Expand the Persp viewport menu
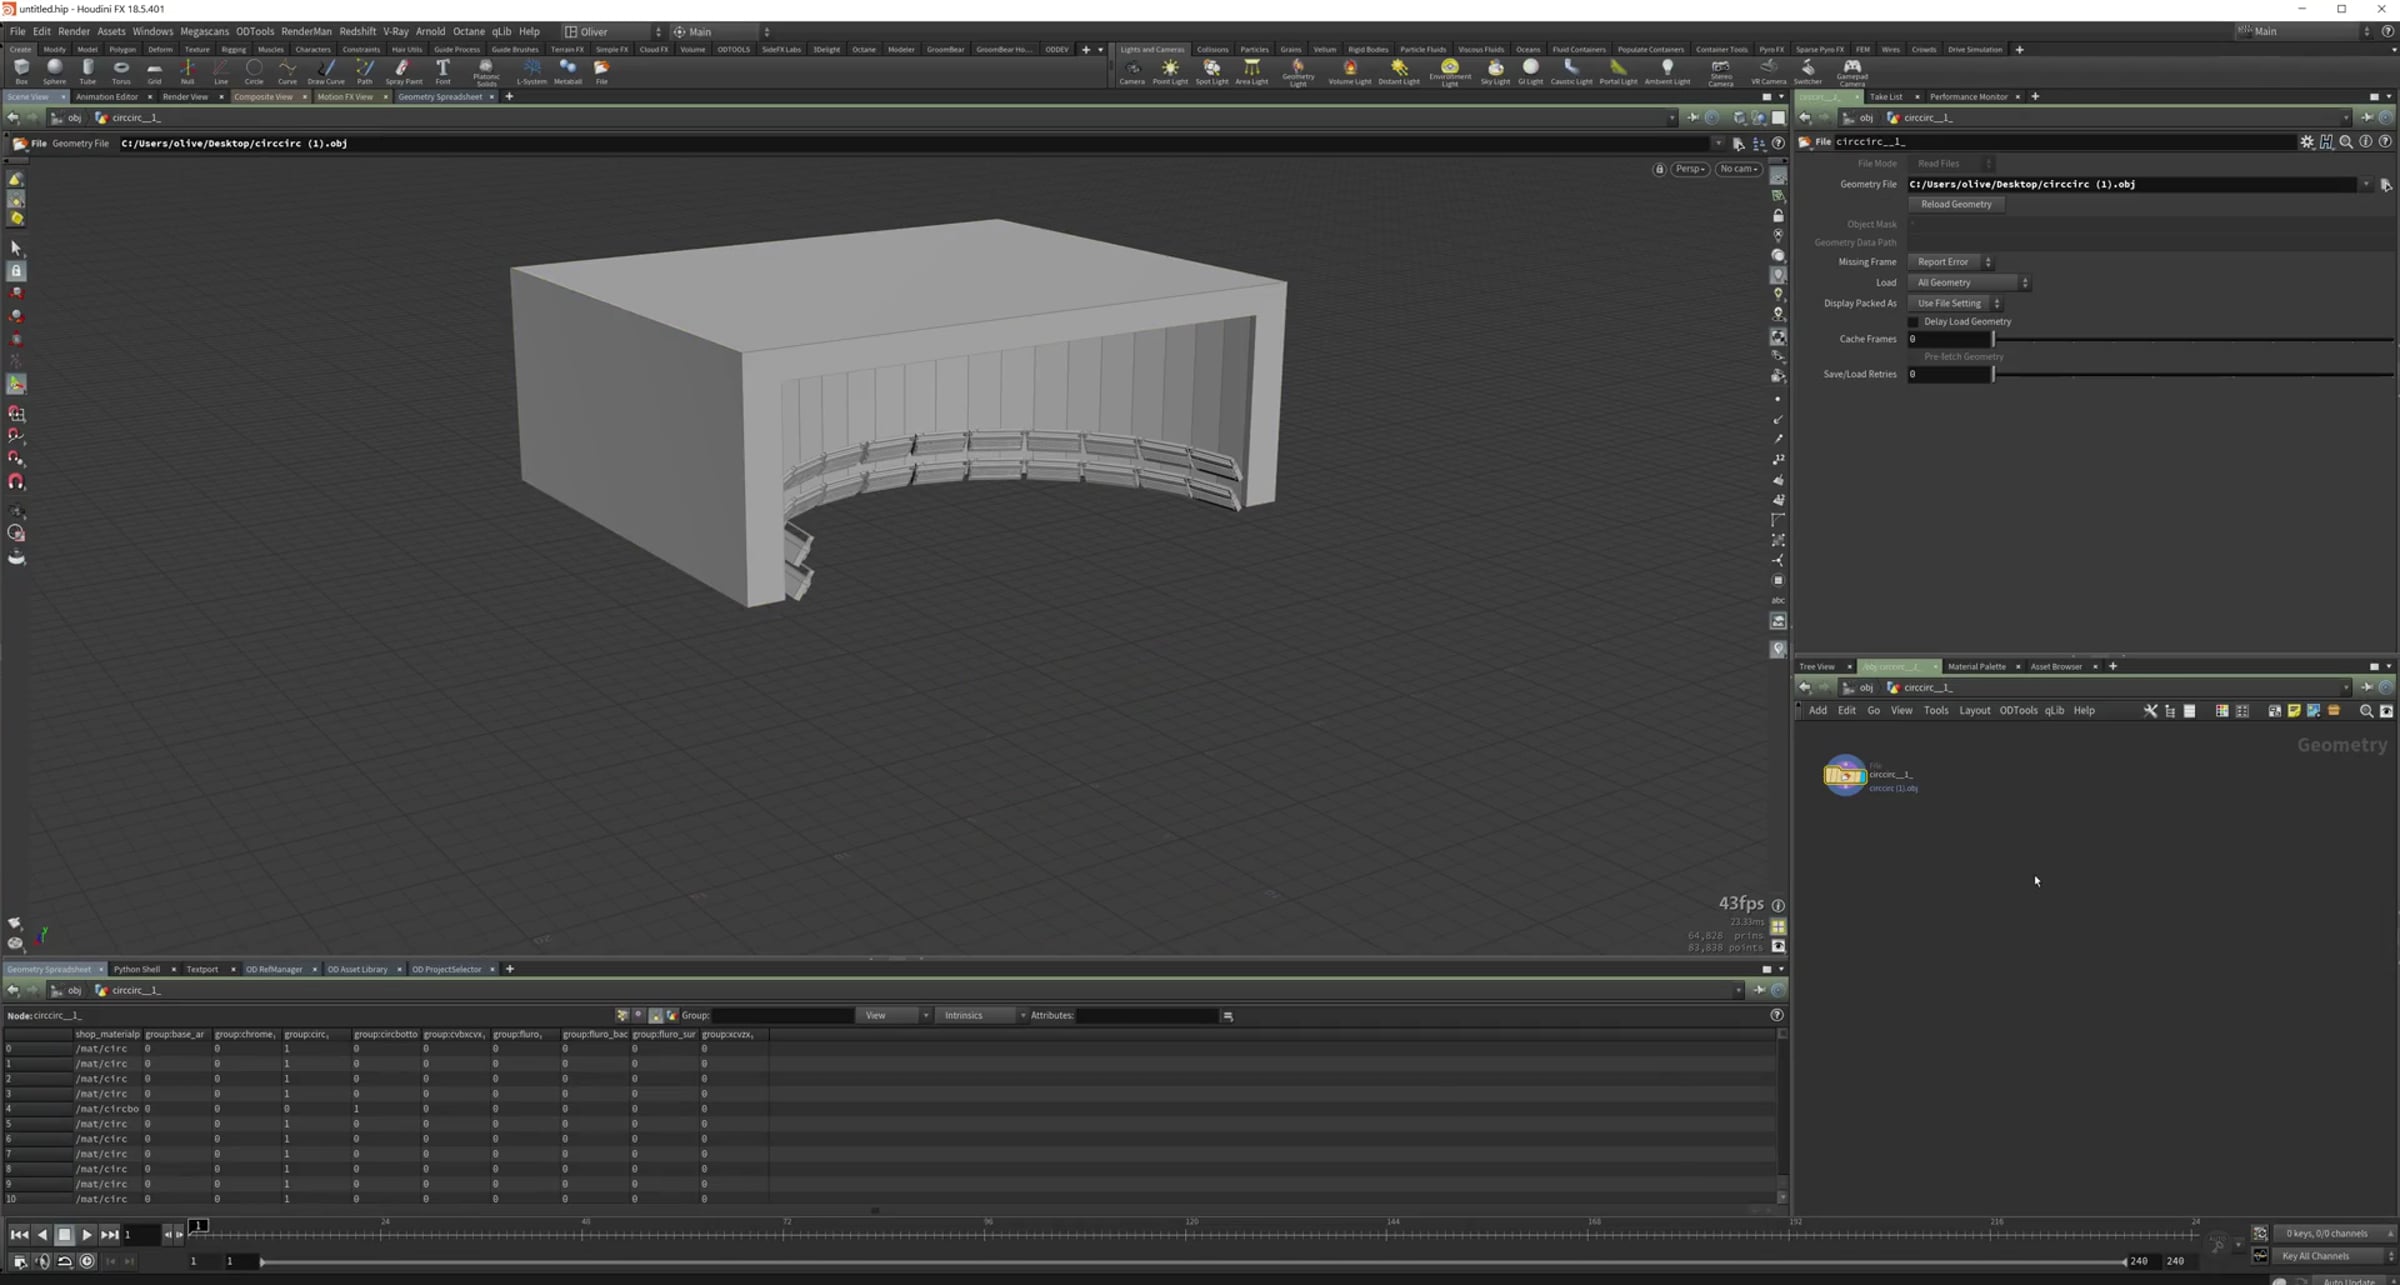Viewport: 2400px width, 1285px height. click(x=1690, y=169)
